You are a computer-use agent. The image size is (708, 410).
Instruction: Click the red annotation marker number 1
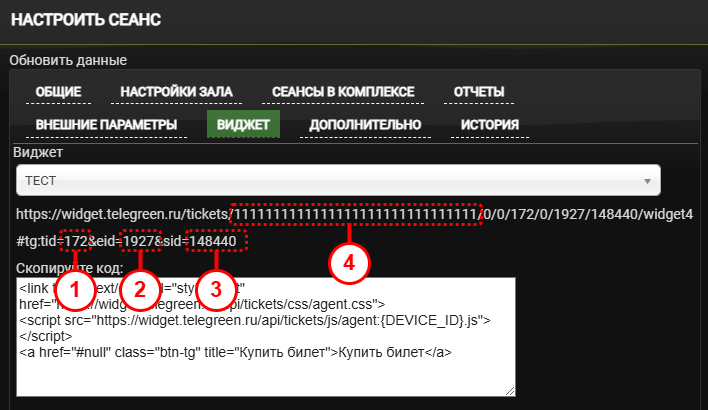75,289
